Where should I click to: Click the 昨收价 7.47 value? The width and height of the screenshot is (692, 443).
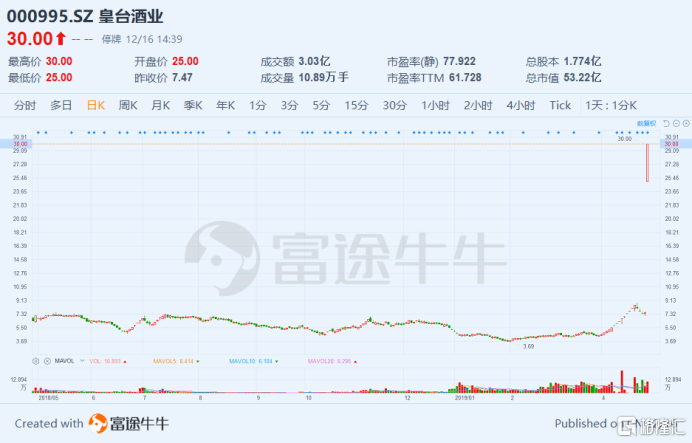182,78
